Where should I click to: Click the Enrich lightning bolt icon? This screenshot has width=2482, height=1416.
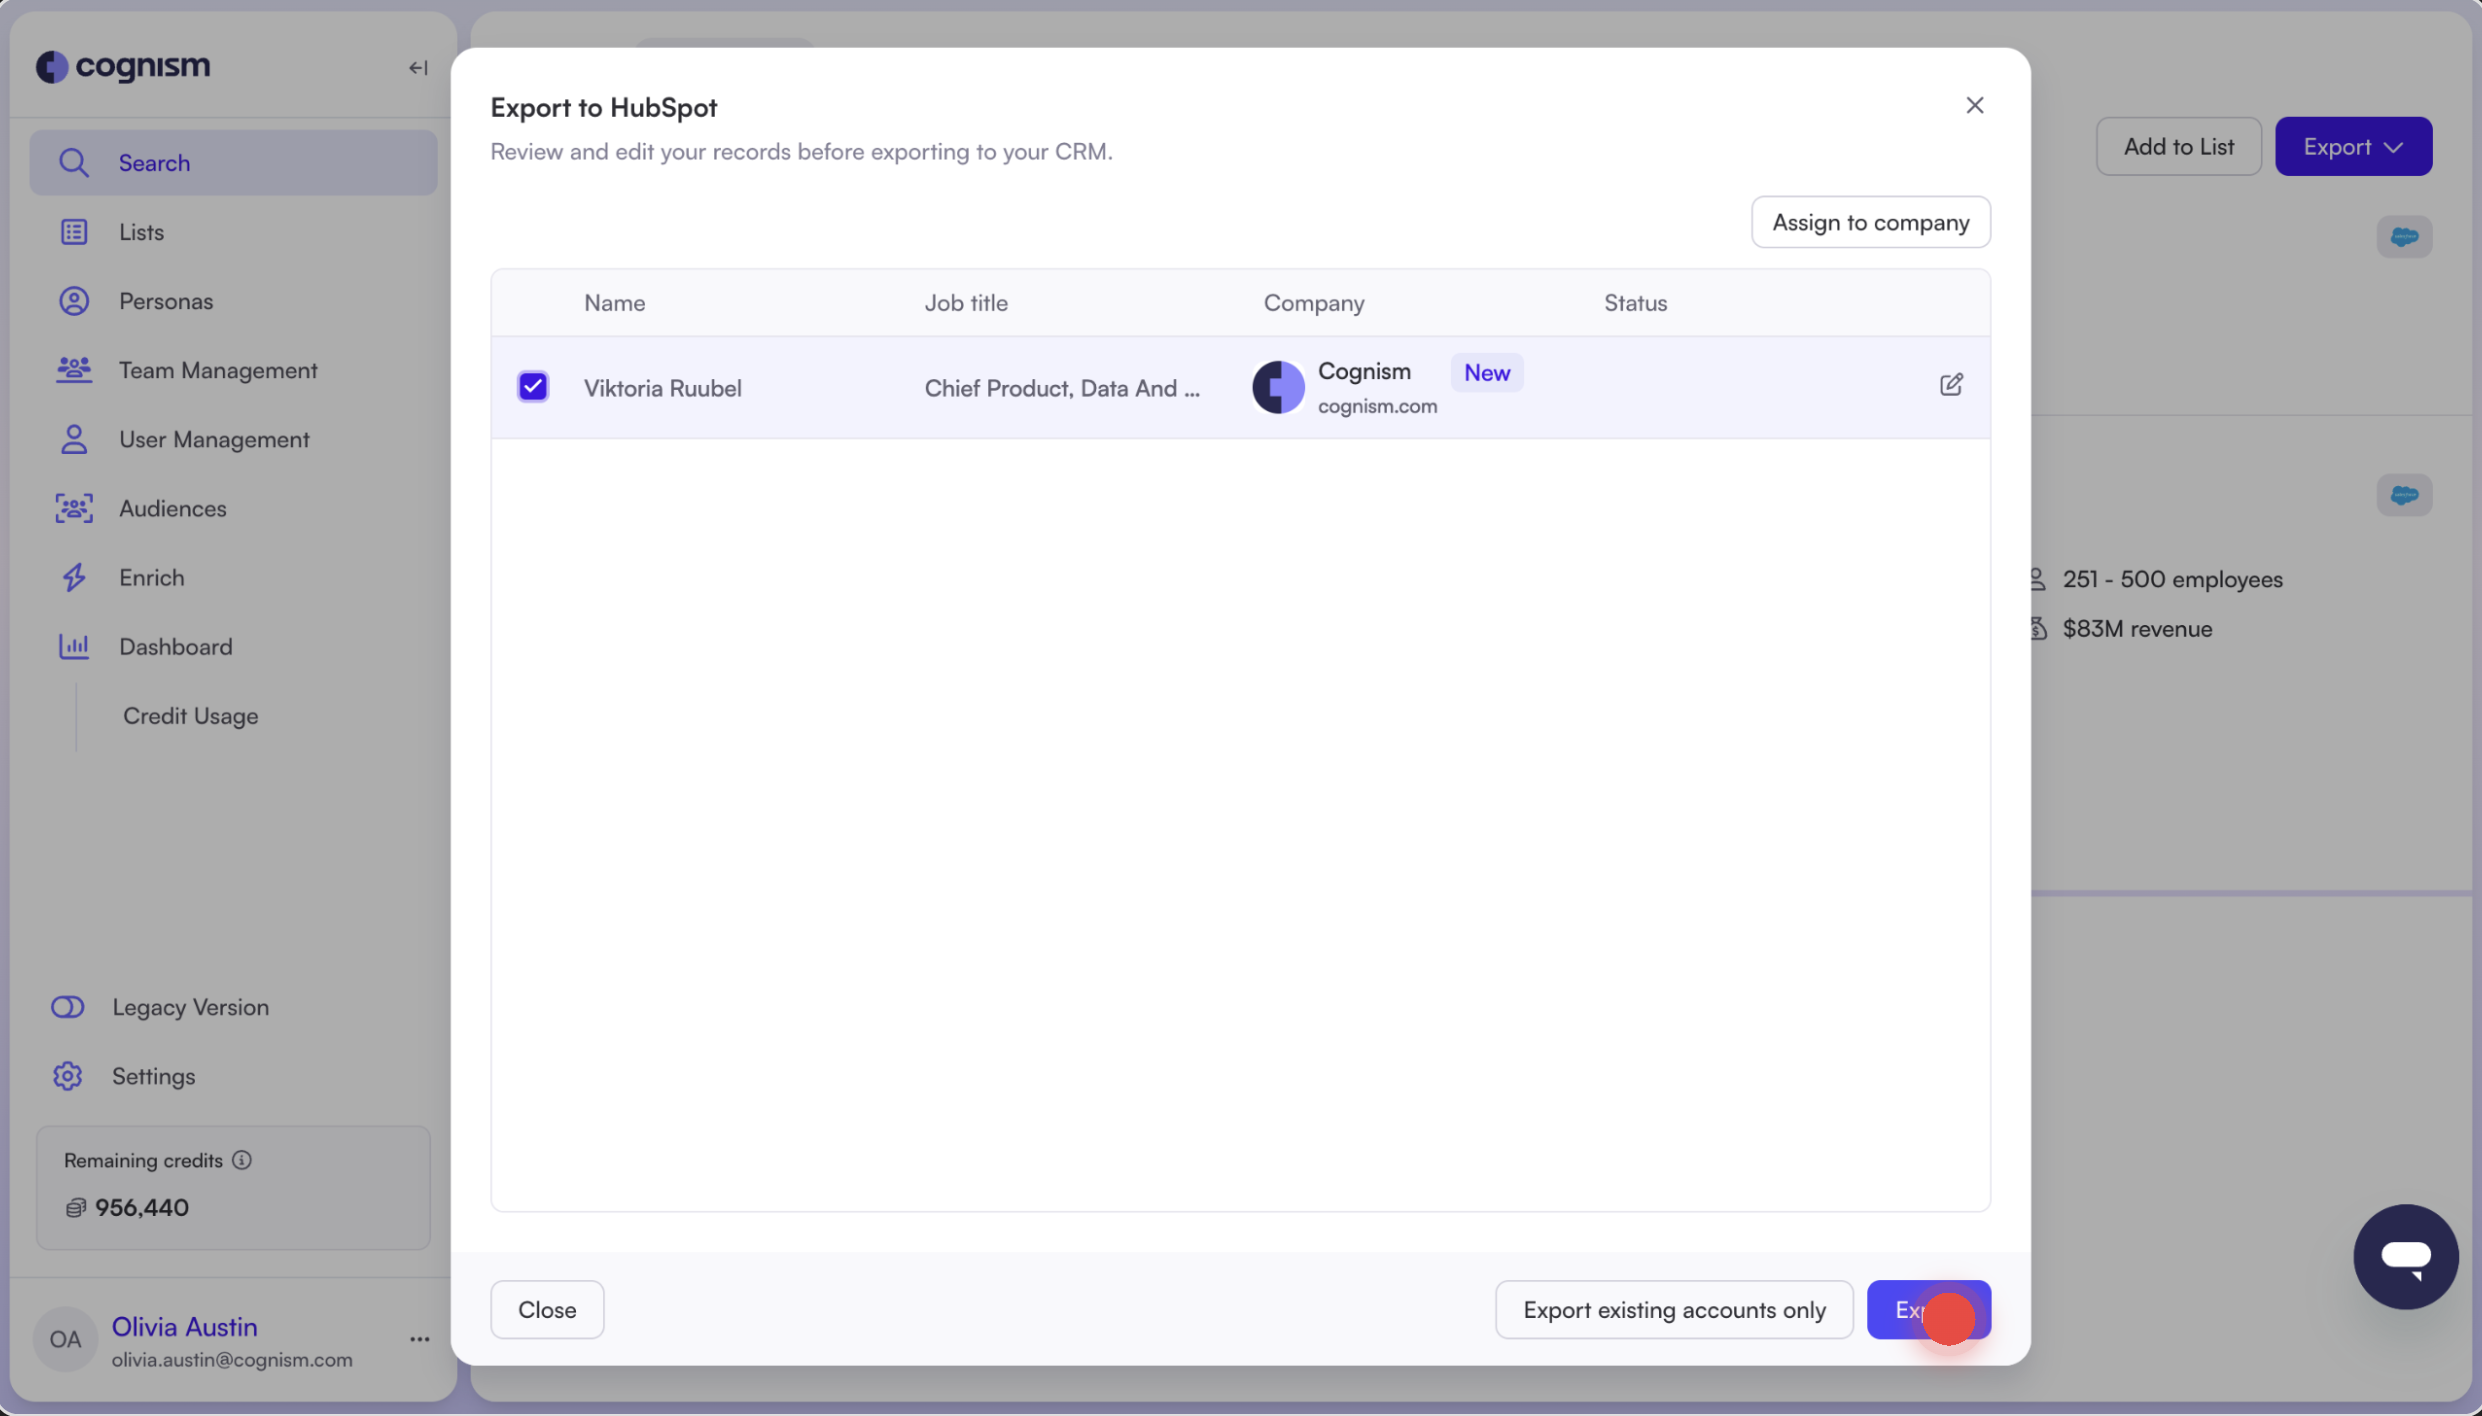point(74,577)
